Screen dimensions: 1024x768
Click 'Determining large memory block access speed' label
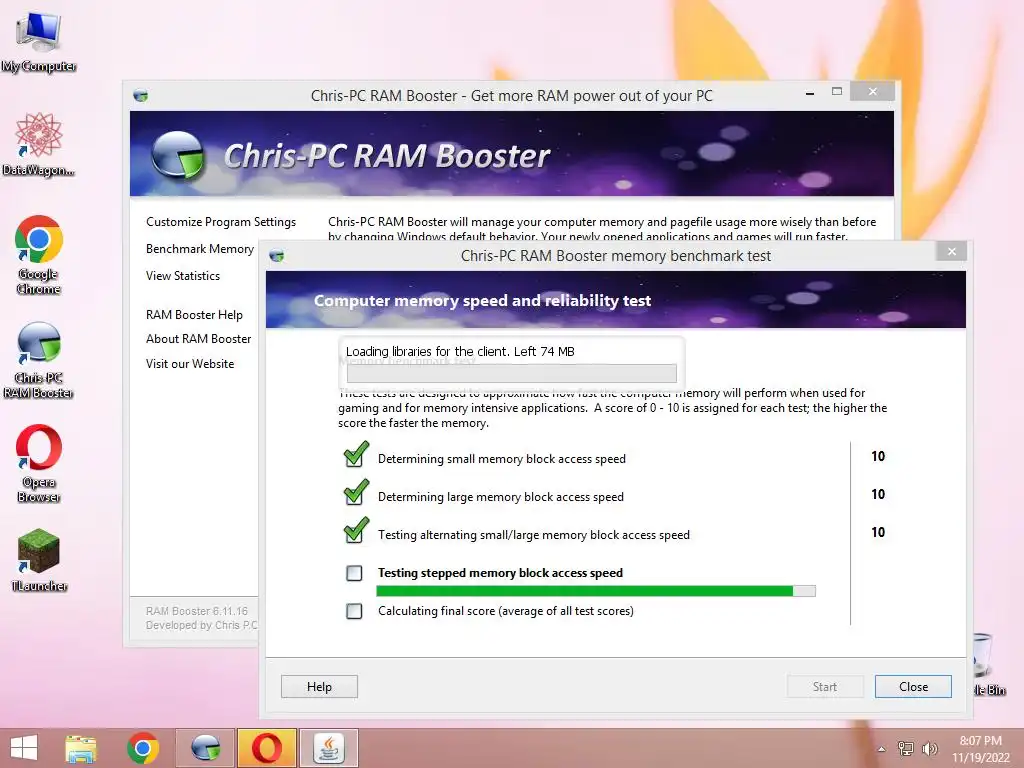tap(501, 497)
